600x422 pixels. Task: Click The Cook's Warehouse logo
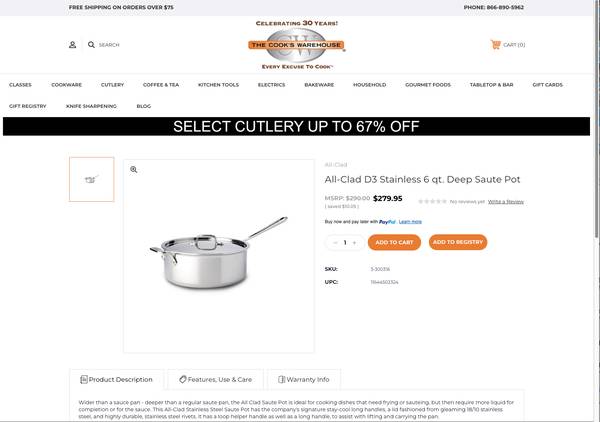click(x=297, y=45)
